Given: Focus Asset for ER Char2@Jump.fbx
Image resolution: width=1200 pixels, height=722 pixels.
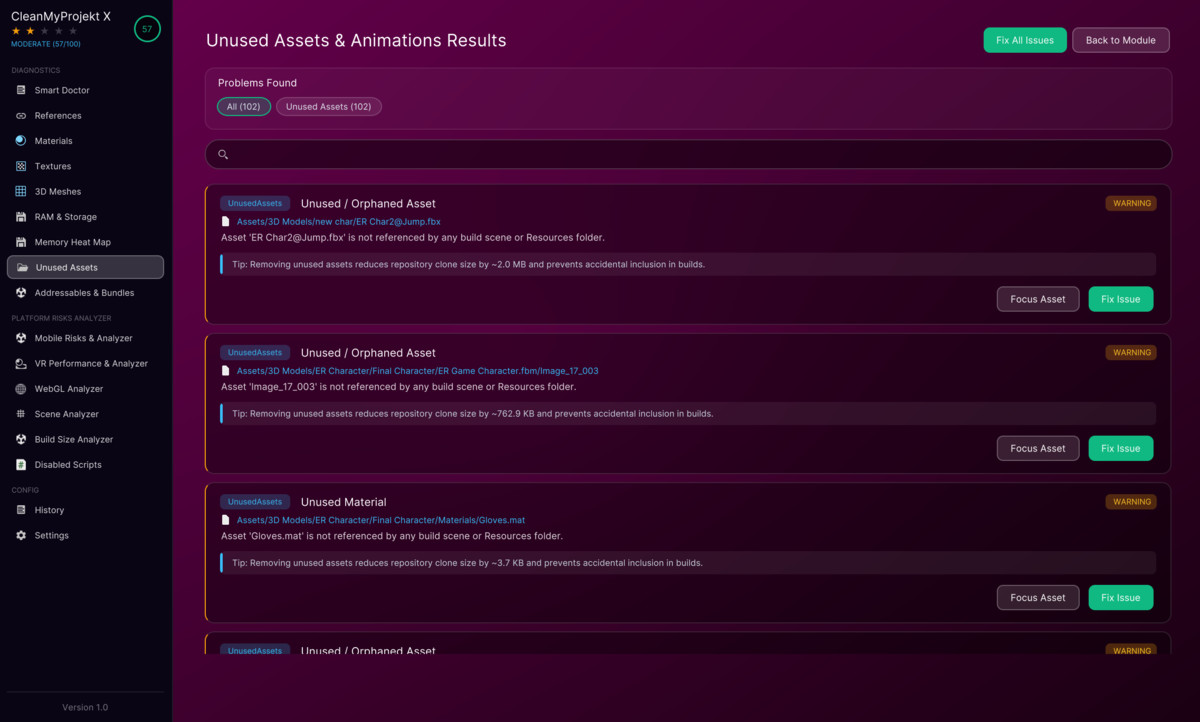Looking at the screenshot, I should click(1038, 299).
